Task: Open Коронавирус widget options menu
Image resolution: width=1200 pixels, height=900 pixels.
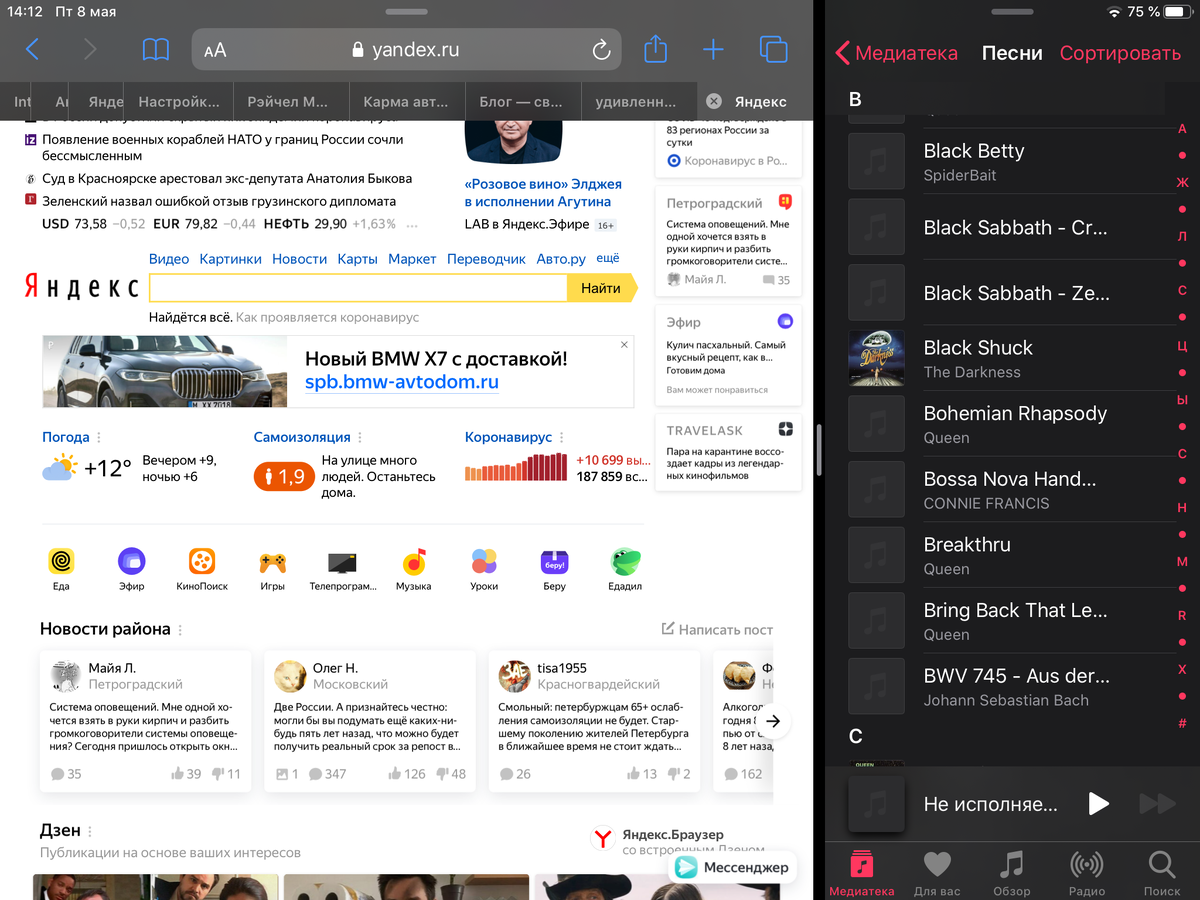Action: 561,438
